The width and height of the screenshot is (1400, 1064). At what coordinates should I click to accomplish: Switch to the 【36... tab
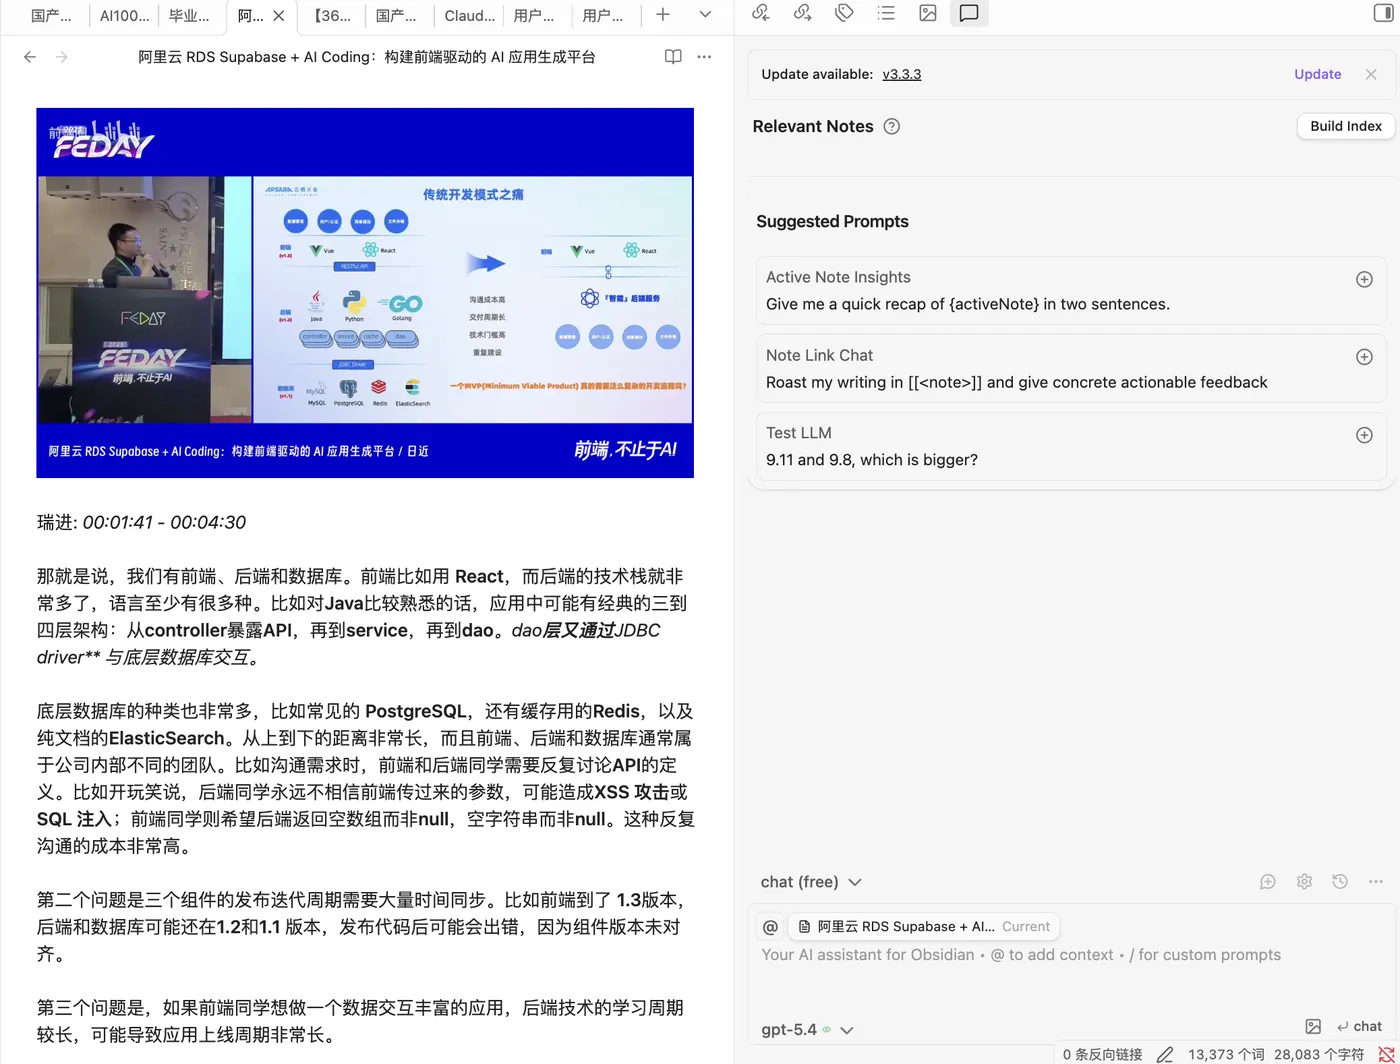coord(333,15)
